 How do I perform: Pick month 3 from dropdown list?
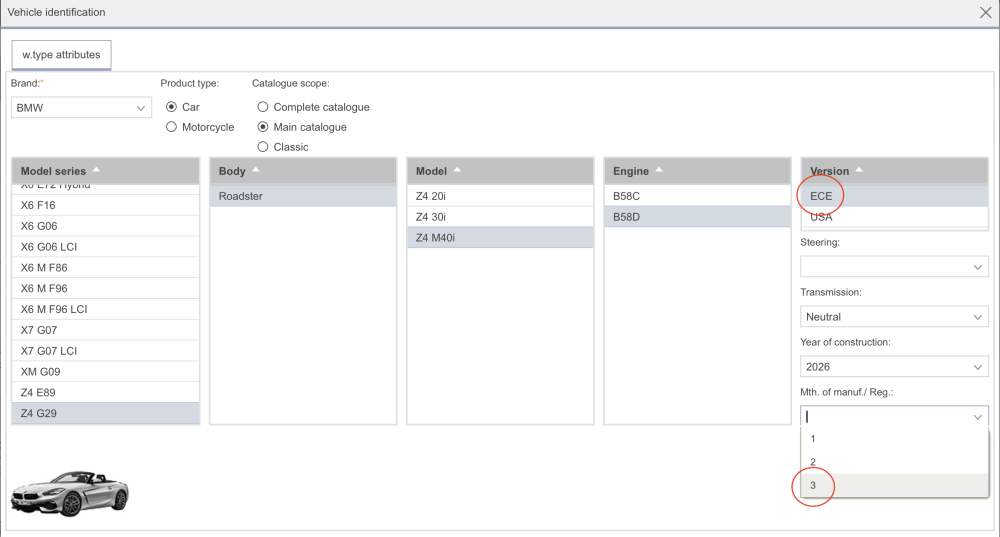pyautogui.click(x=894, y=485)
